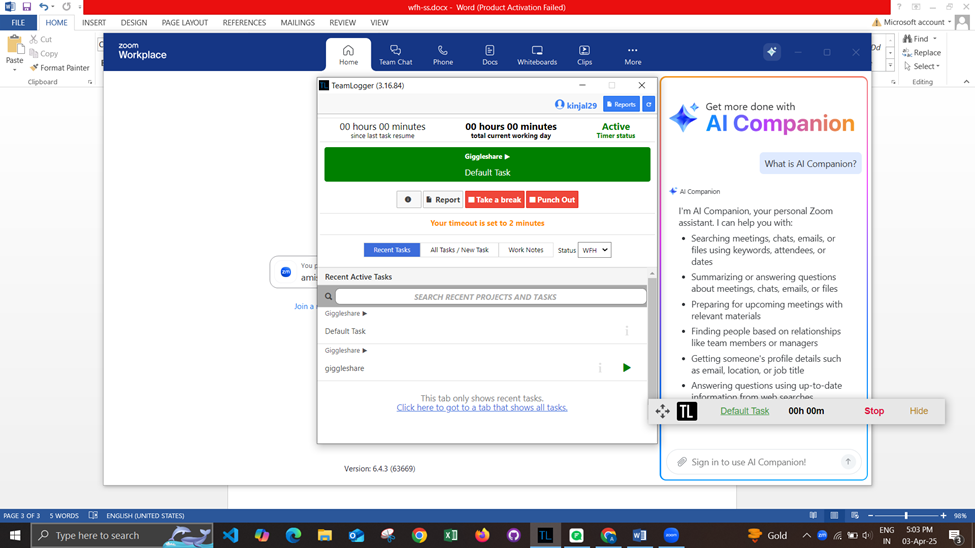Open Whiteboards in Zoom Workplace
This screenshot has height=548, width=975.
537,55
